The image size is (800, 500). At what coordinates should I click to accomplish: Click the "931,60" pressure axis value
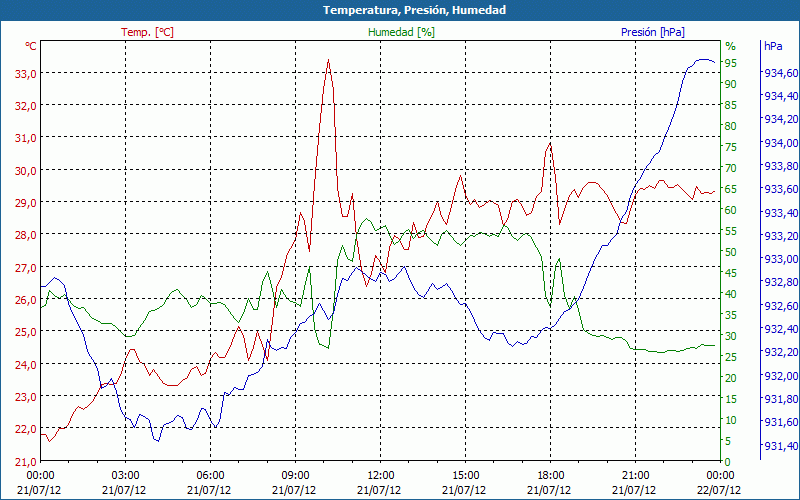[x=781, y=422]
